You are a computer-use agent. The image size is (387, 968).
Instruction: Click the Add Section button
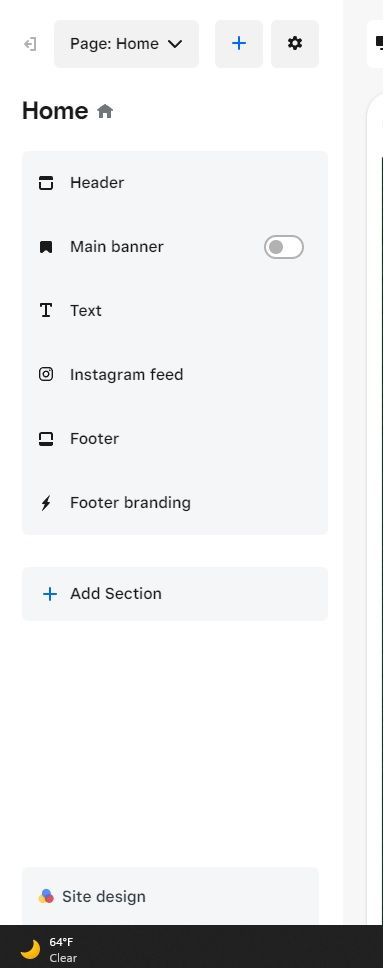point(175,594)
